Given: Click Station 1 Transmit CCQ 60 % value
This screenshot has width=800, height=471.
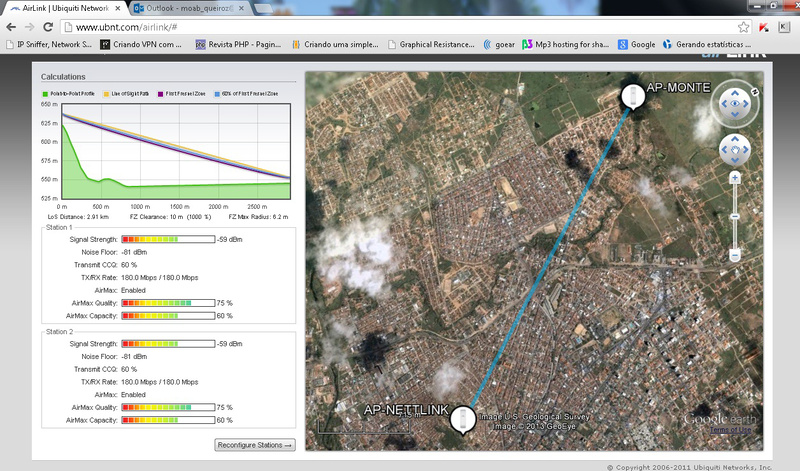Looking at the screenshot, I should pos(129,265).
